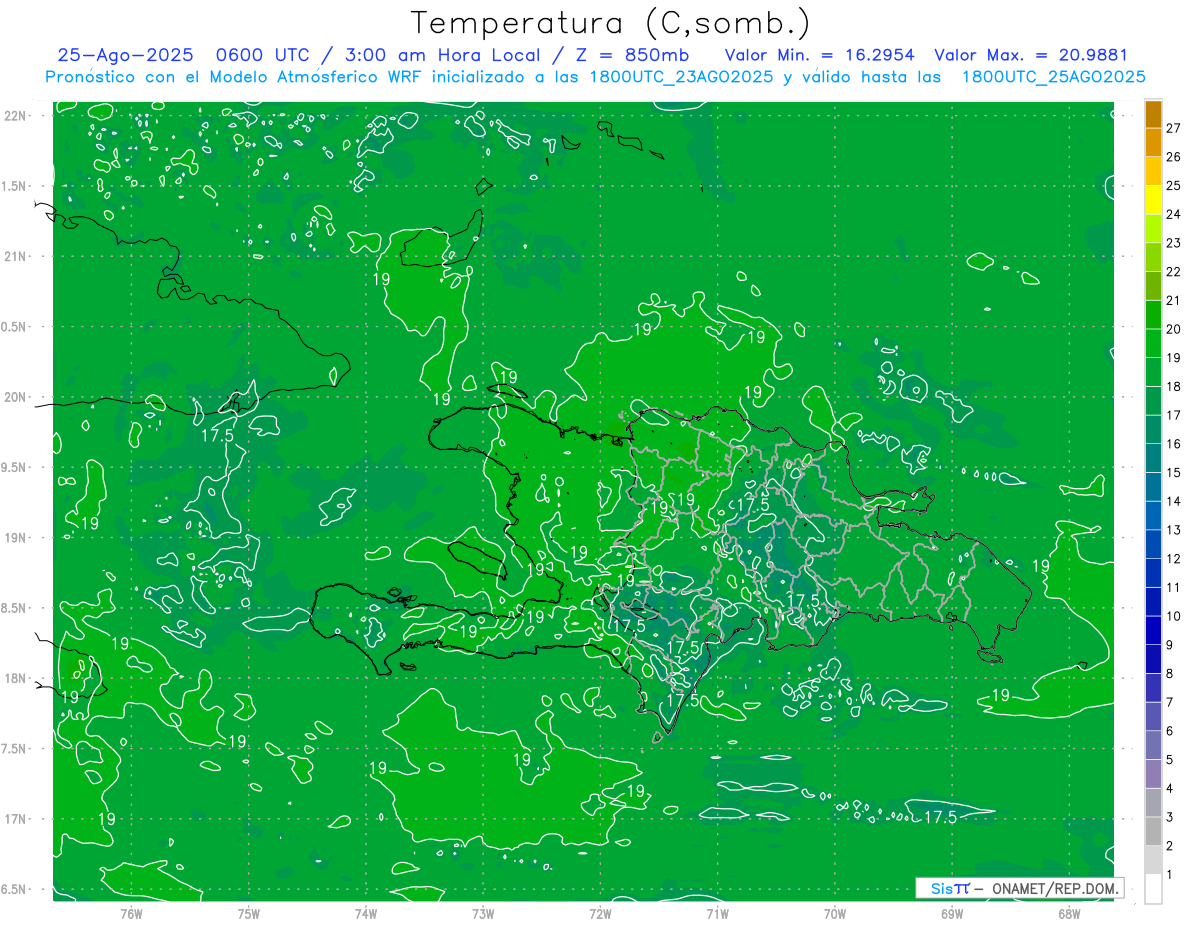Screen dimensions: 1200x927
Task: Click the color scale label "12"
Action: (x=1173, y=559)
